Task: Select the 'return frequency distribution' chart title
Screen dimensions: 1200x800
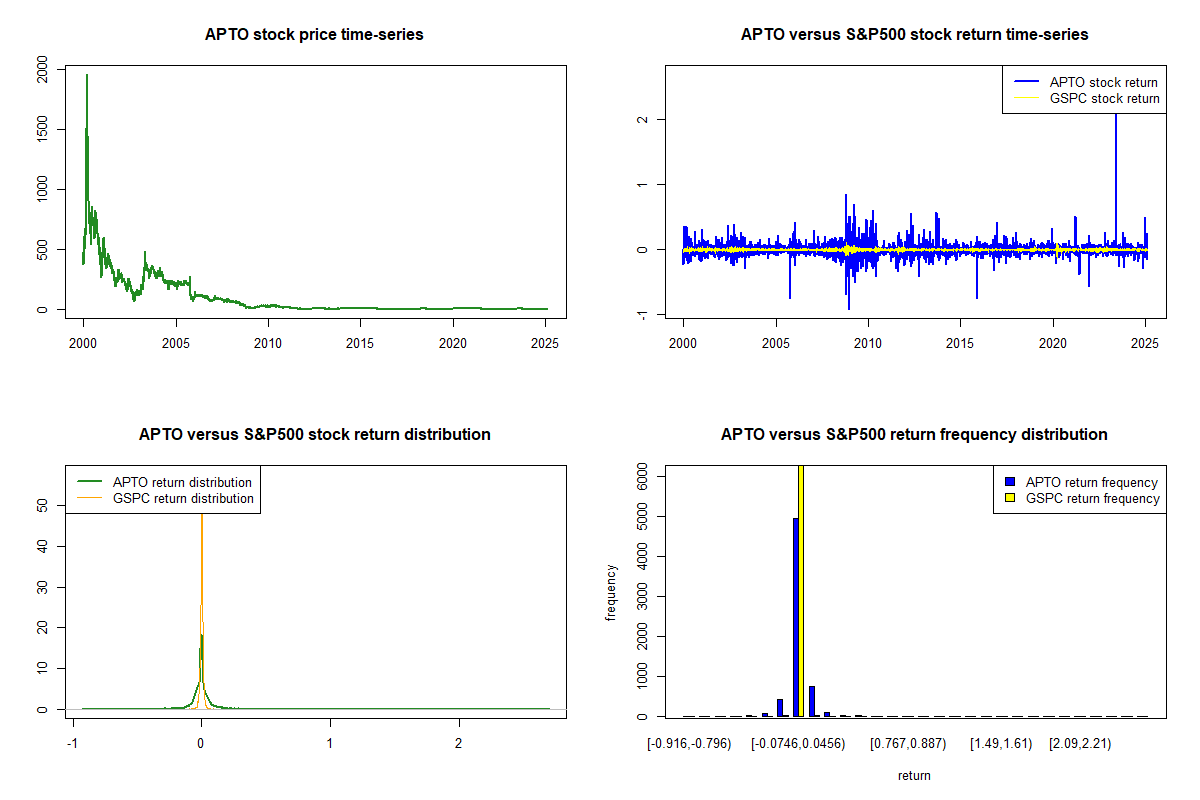Action: coord(914,435)
